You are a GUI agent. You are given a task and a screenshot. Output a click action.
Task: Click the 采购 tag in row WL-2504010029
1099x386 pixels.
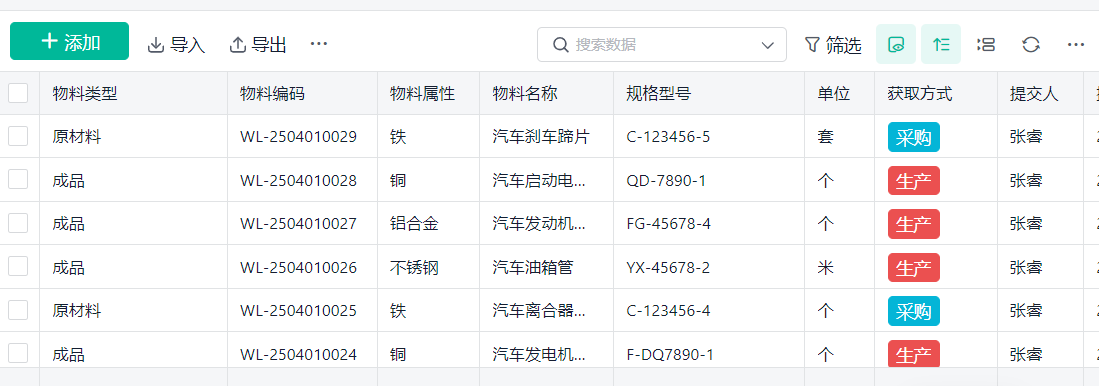point(913,137)
